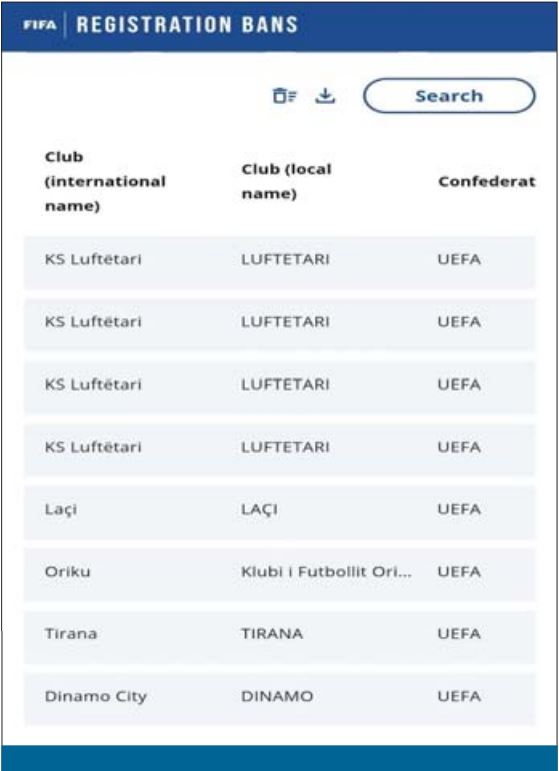Click the clear filters icon
559x771 pixels.
click(x=285, y=95)
